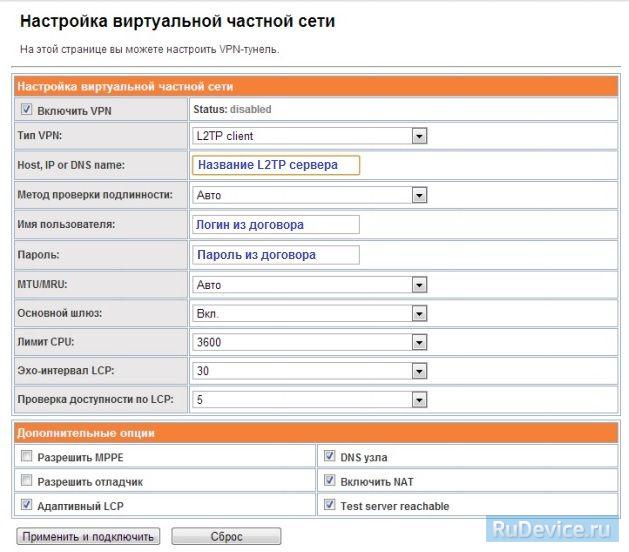Enable the Разрешить отладчик checkbox

tap(27, 481)
